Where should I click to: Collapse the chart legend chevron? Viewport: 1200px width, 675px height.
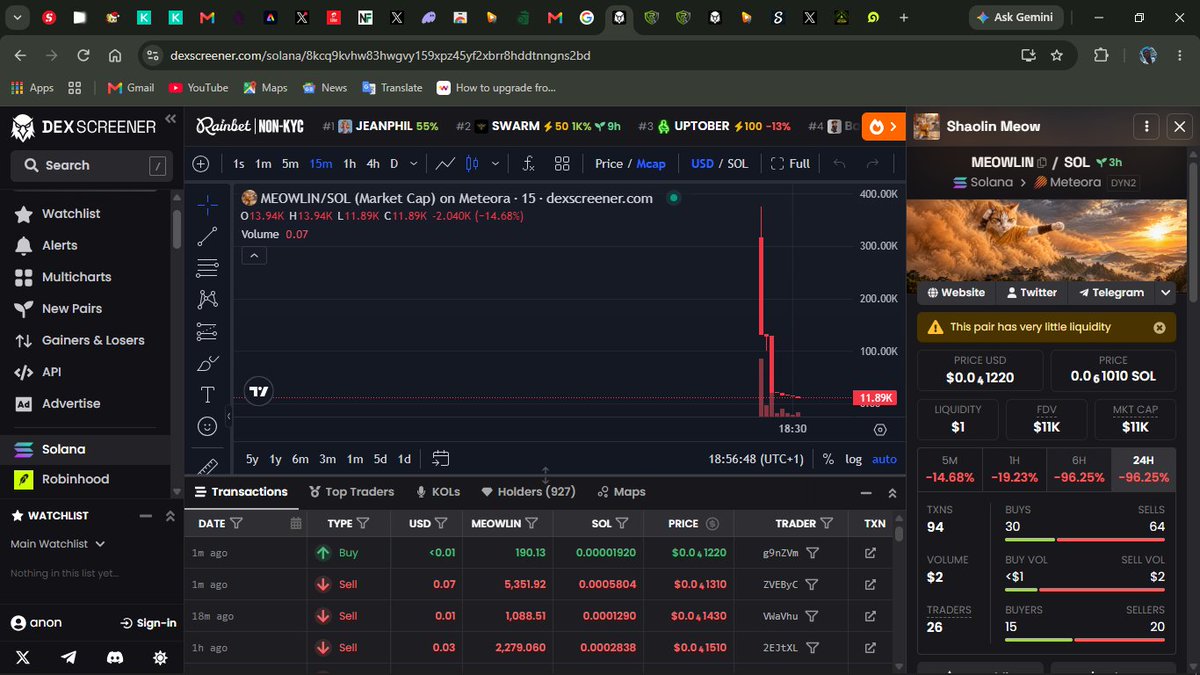[x=254, y=256]
